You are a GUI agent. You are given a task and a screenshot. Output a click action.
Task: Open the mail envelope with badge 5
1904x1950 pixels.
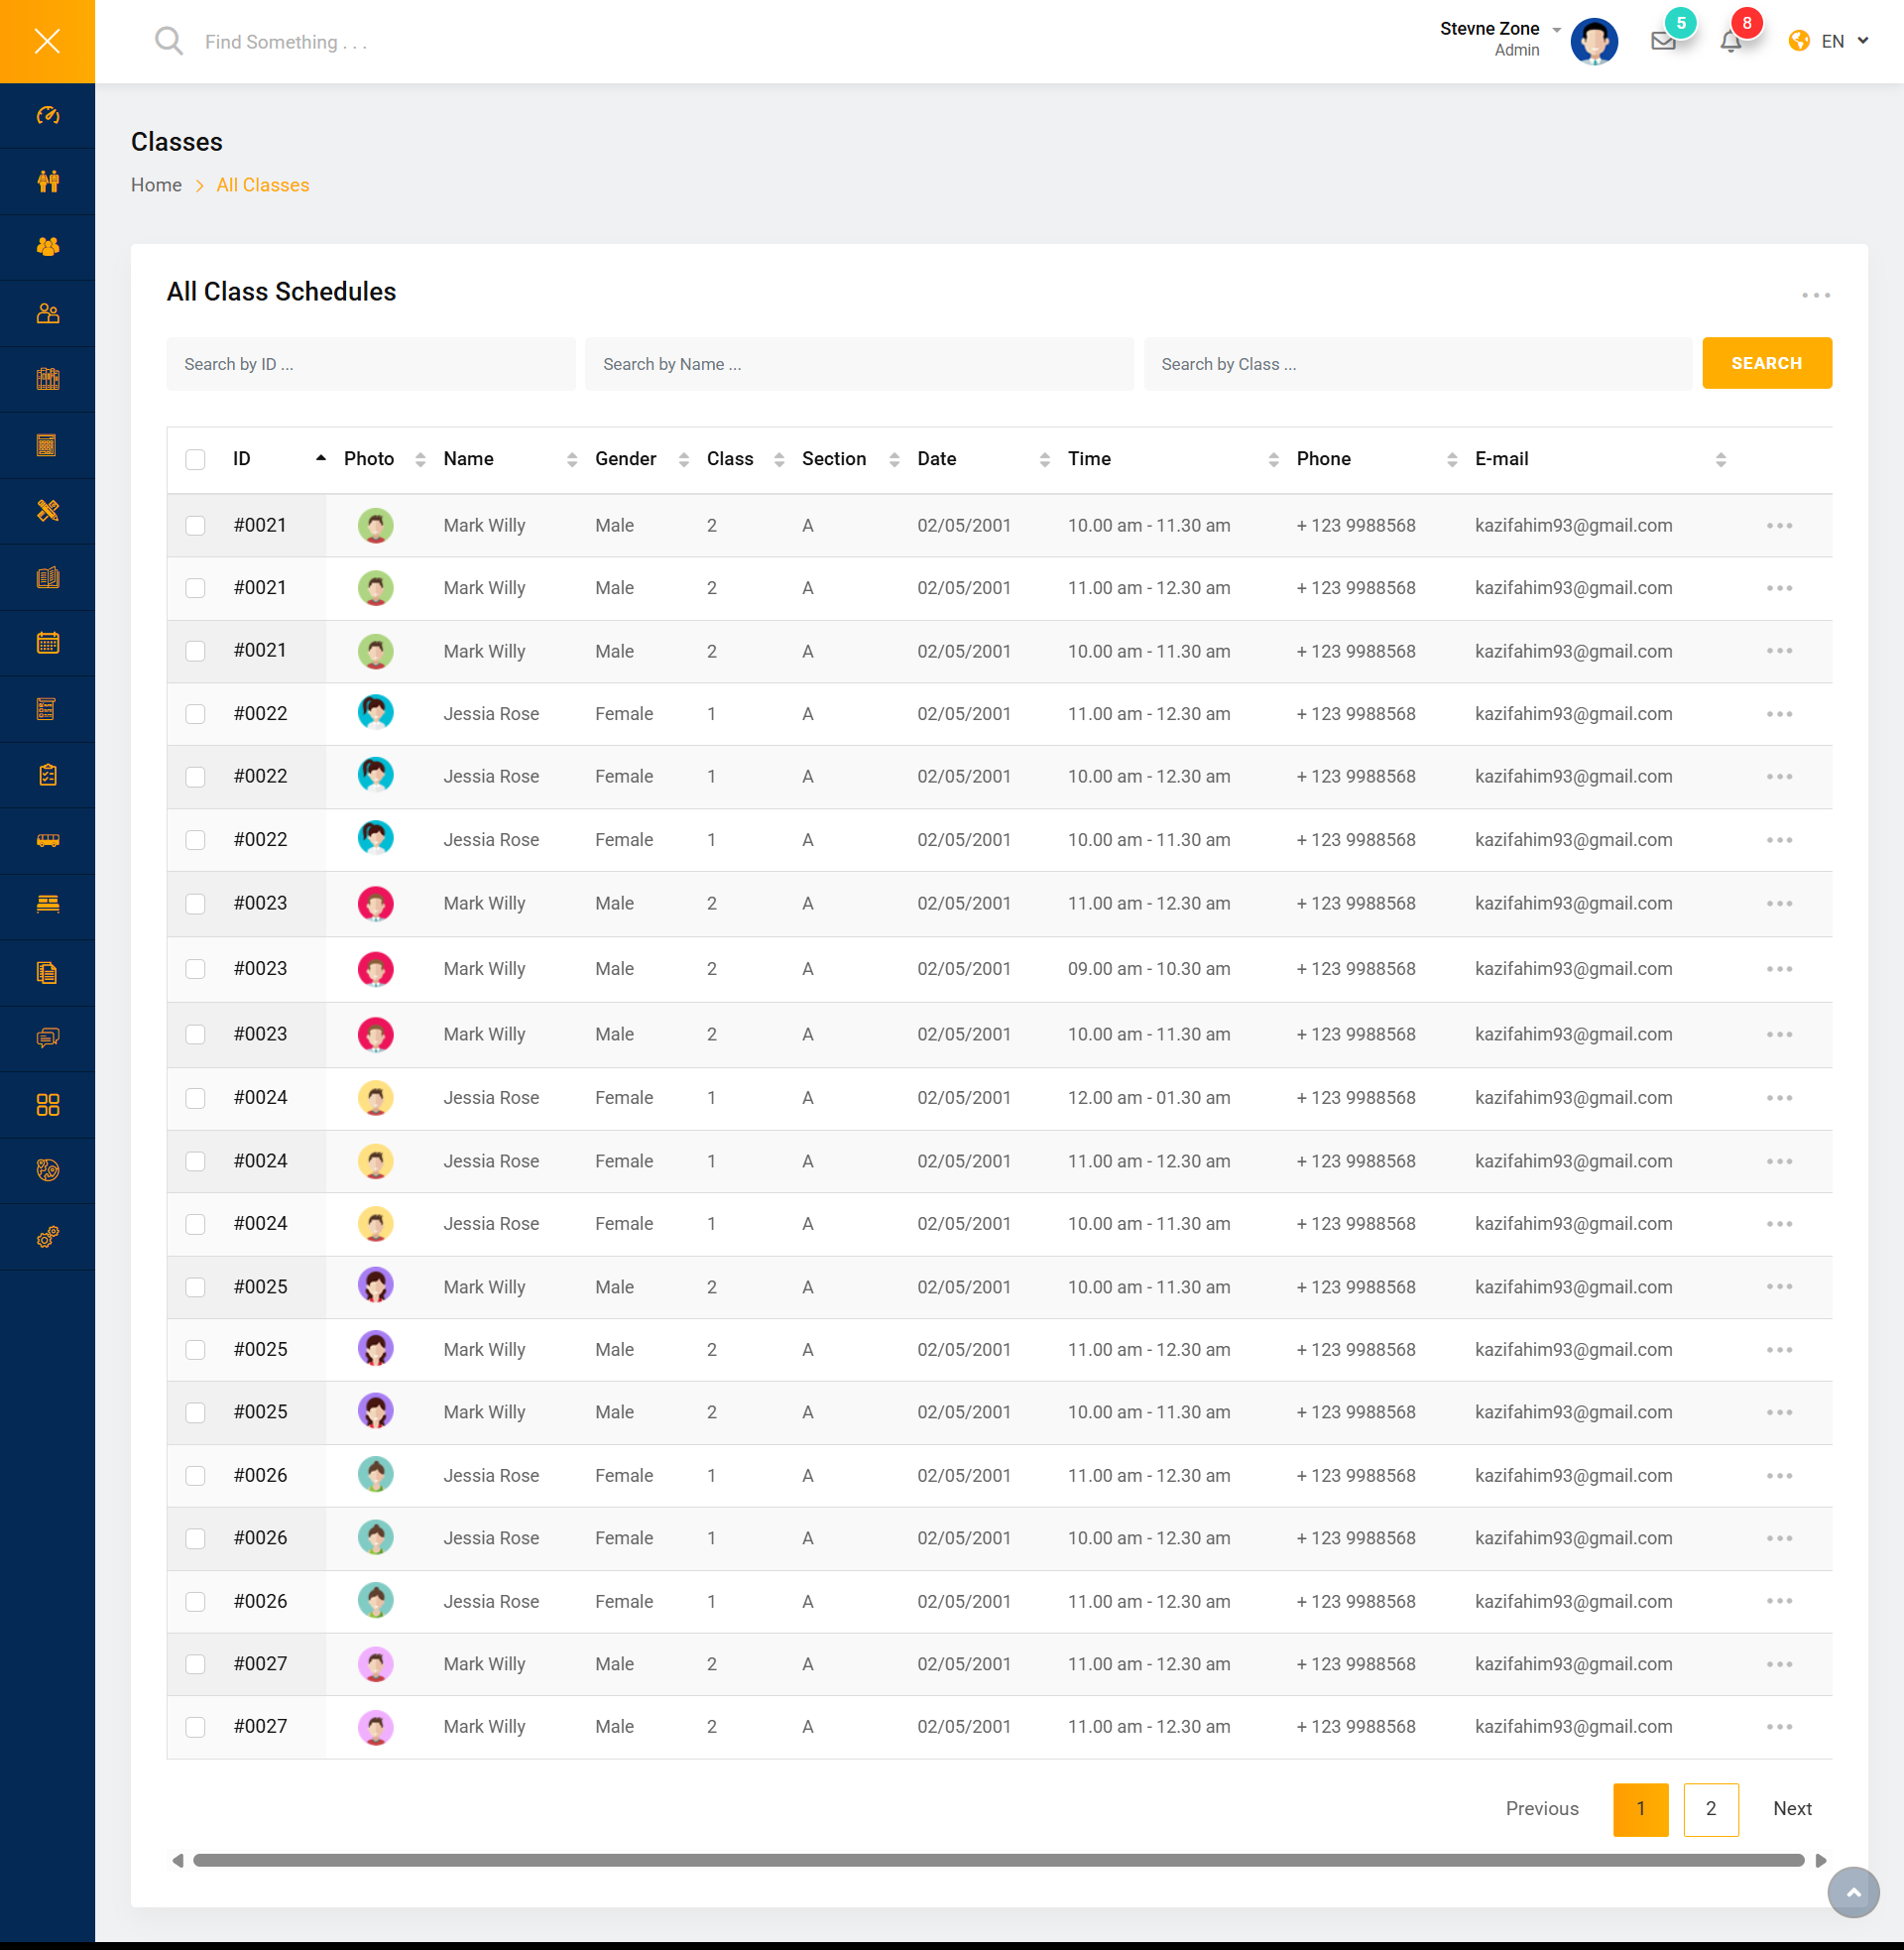[1663, 42]
